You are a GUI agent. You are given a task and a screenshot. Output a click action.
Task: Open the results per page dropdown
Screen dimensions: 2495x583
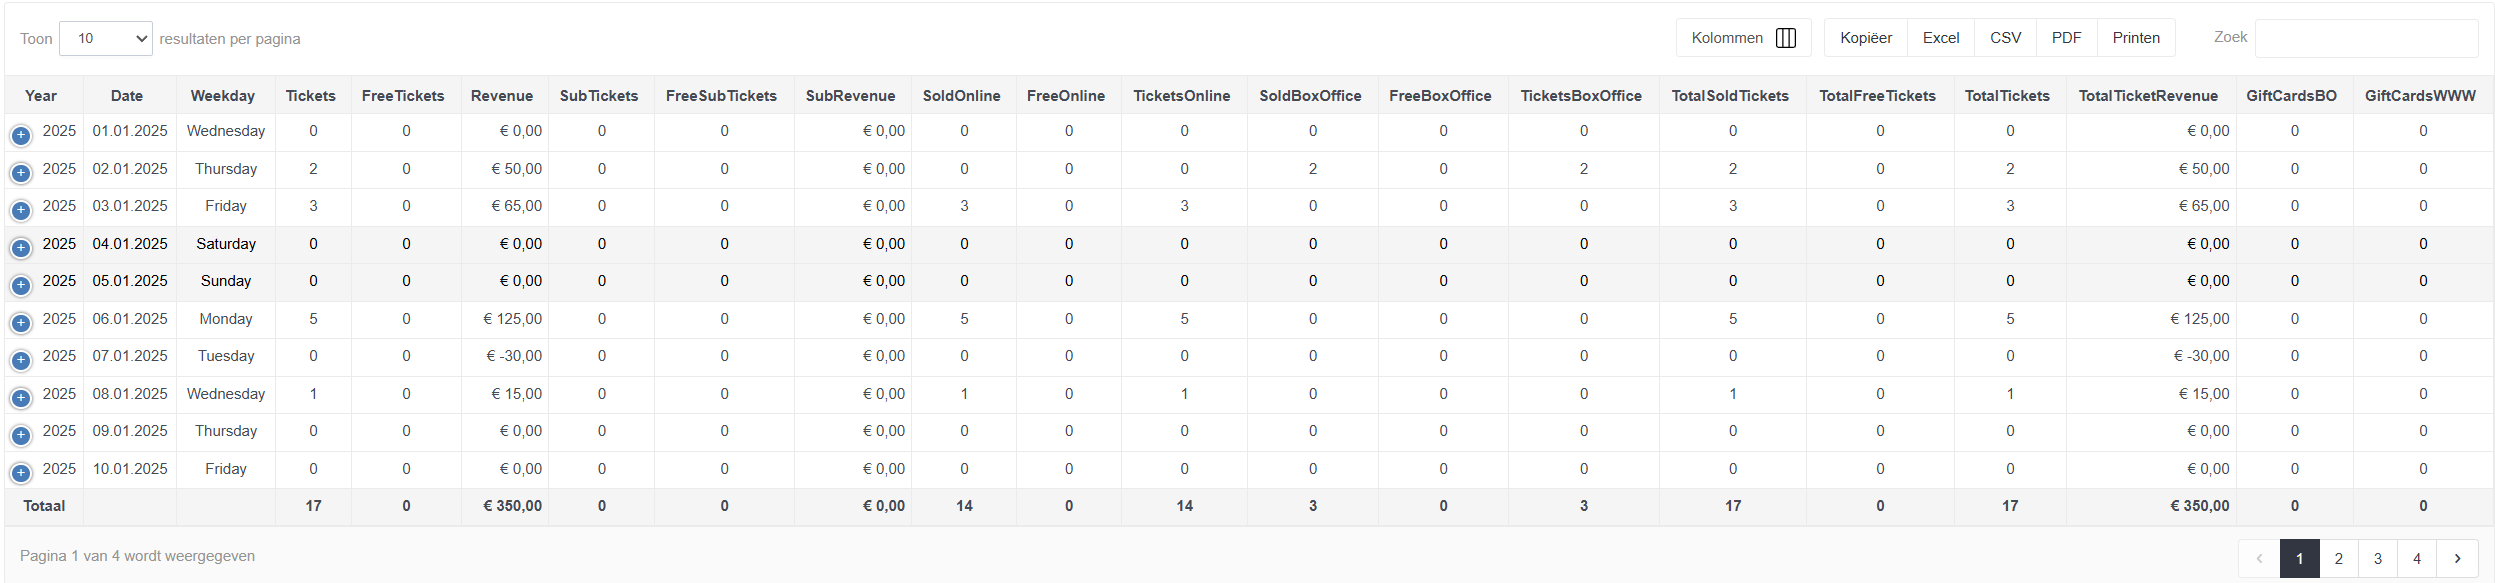(106, 38)
